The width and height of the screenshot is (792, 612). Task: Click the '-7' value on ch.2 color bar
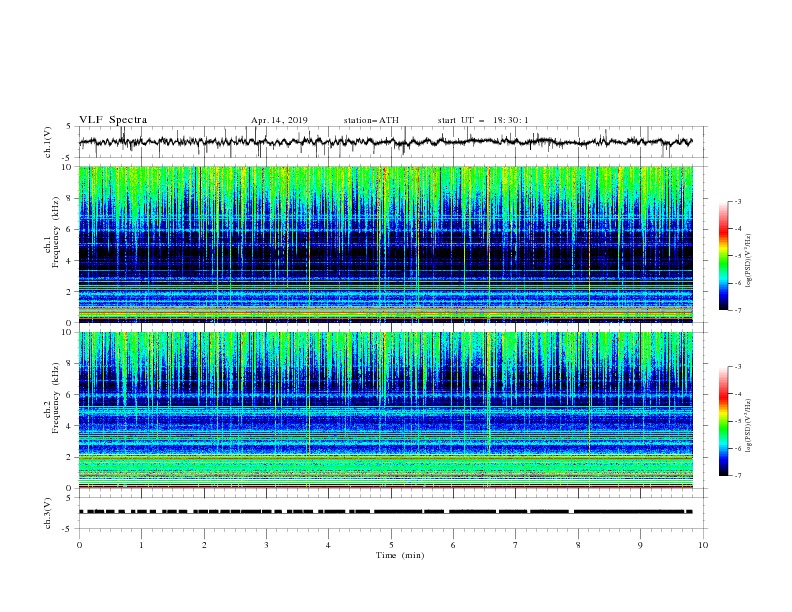(x=737, y=475)
